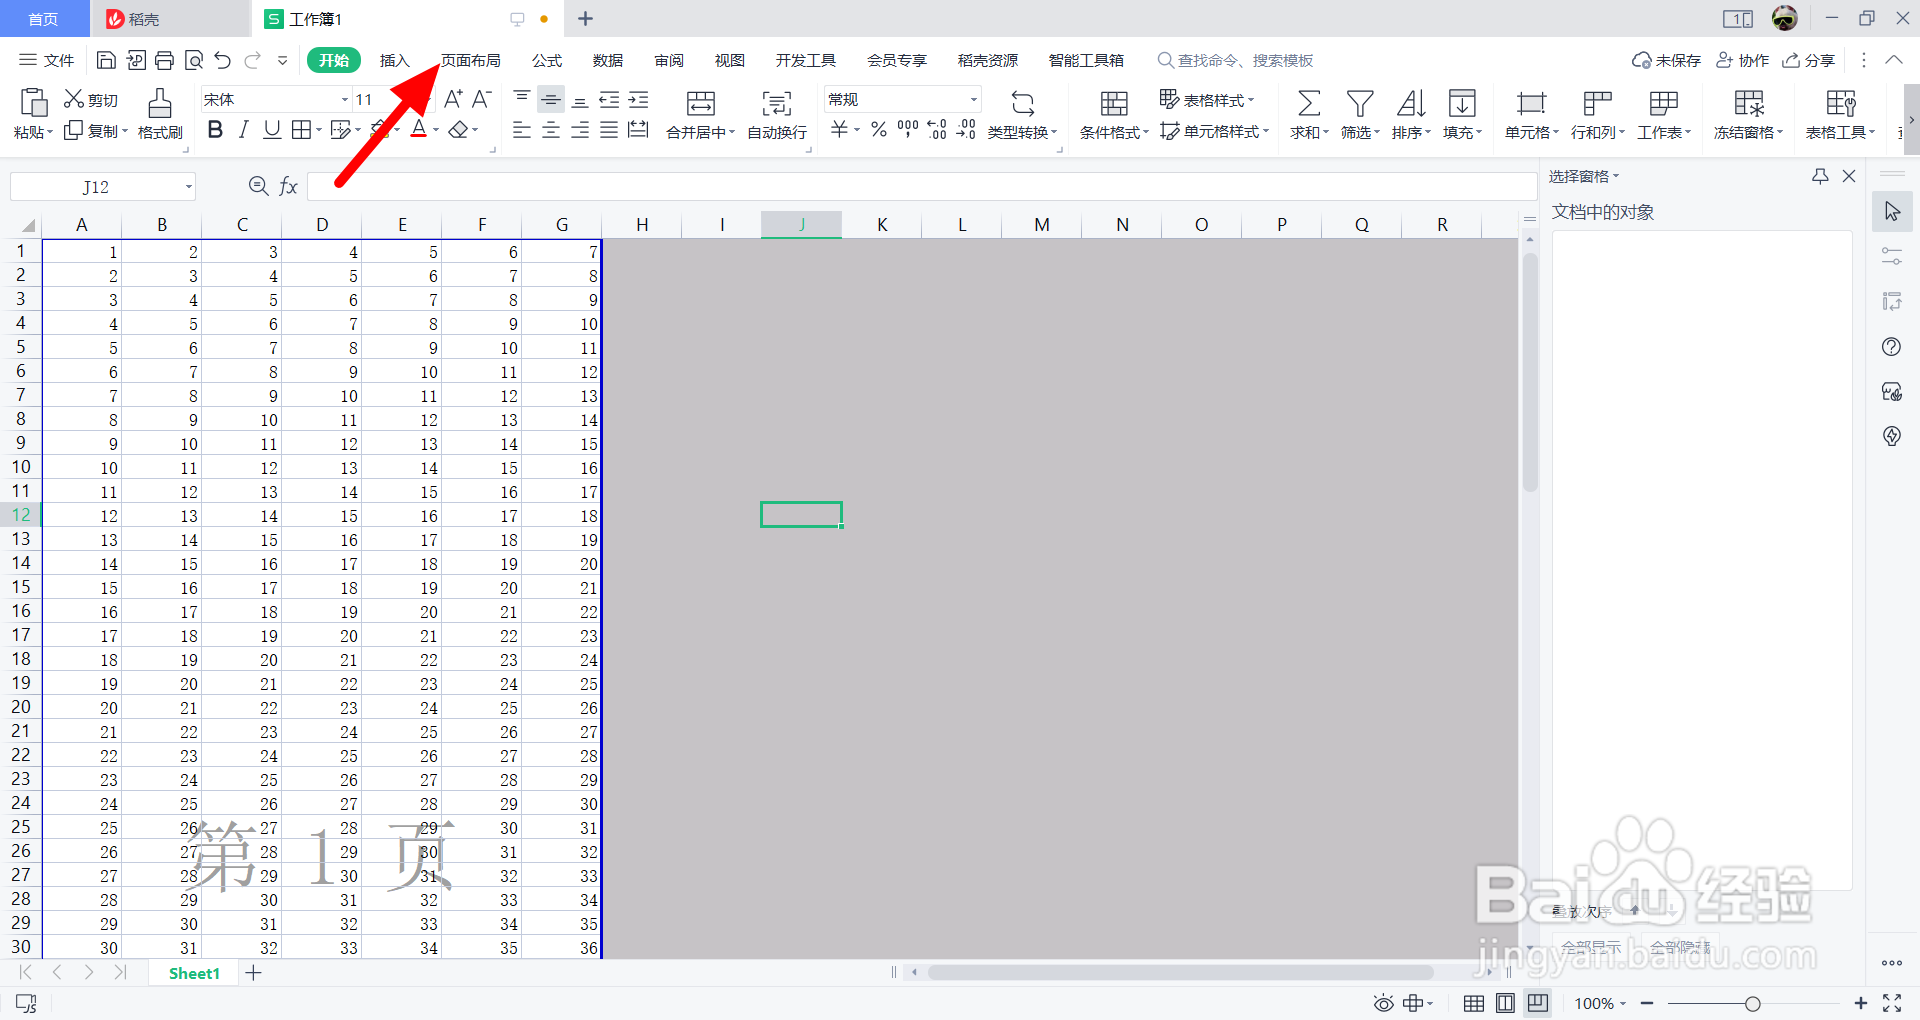Activate the Format Painter (格式刷)
1920x1020 pixels.
click(x=160, y=114)
